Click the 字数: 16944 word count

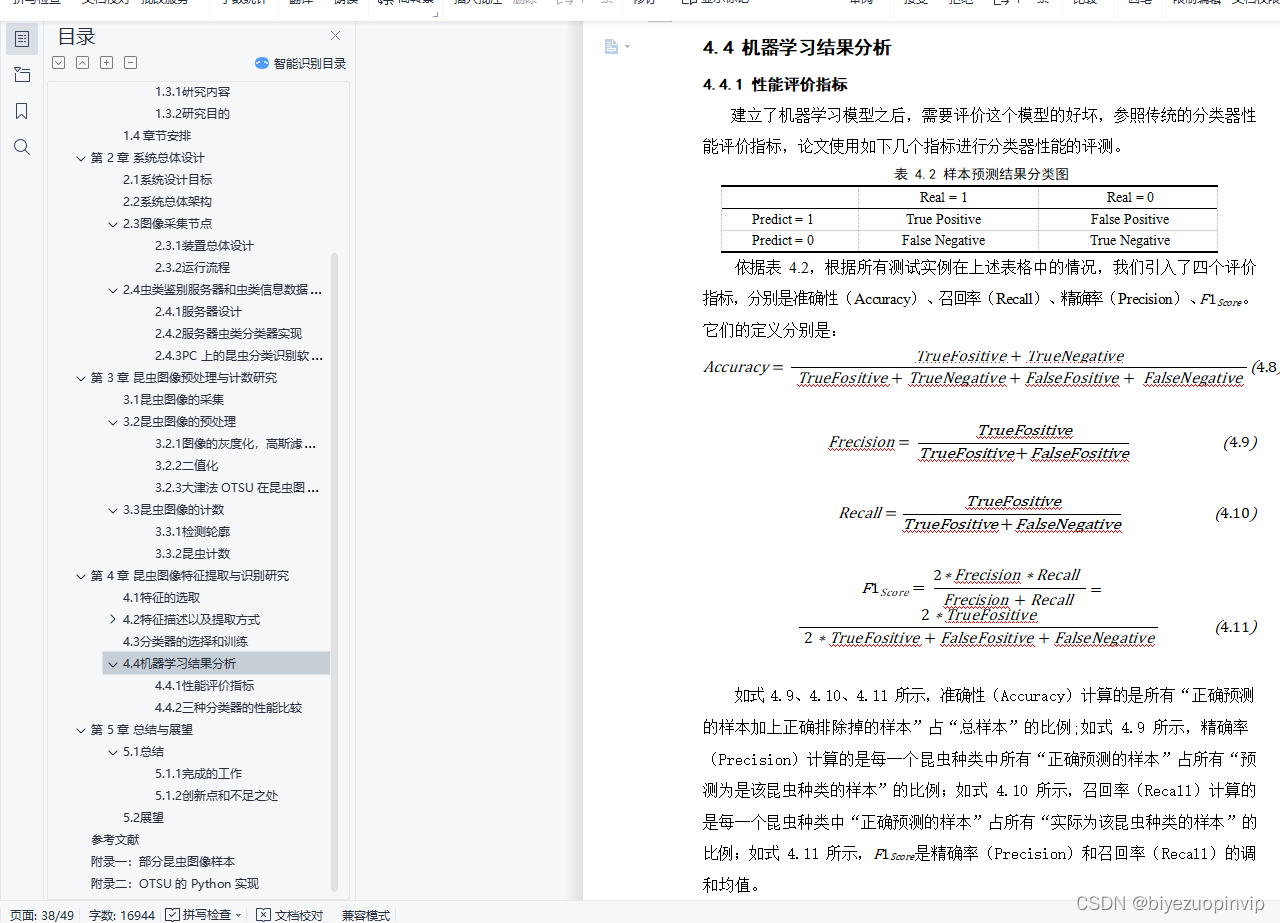click(122, 915)
